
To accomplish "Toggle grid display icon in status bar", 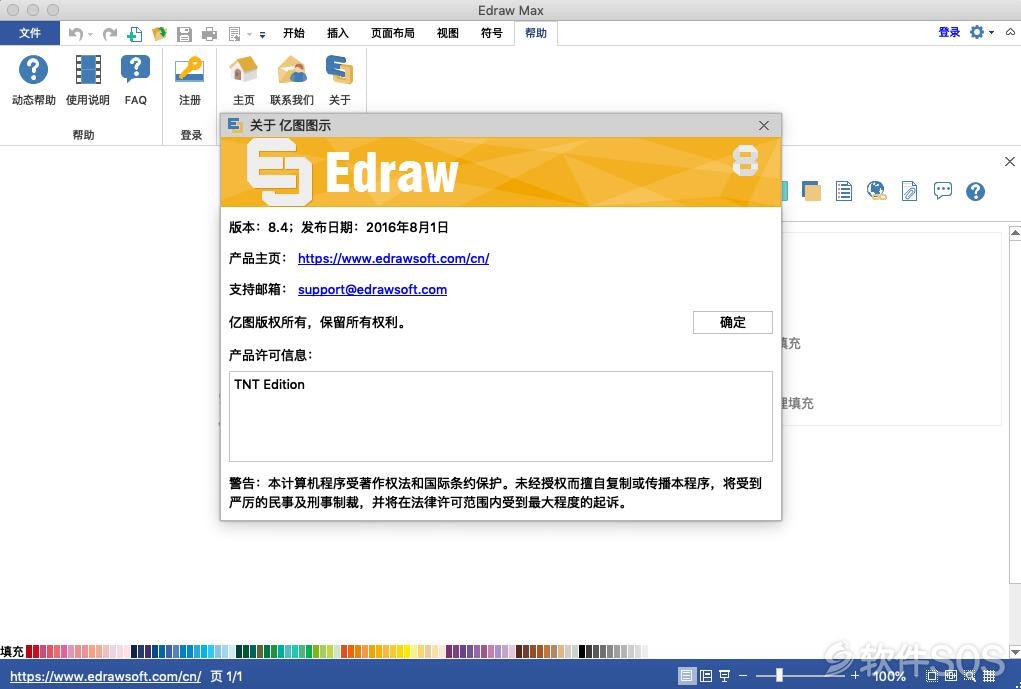I will [x=989, y=676].
